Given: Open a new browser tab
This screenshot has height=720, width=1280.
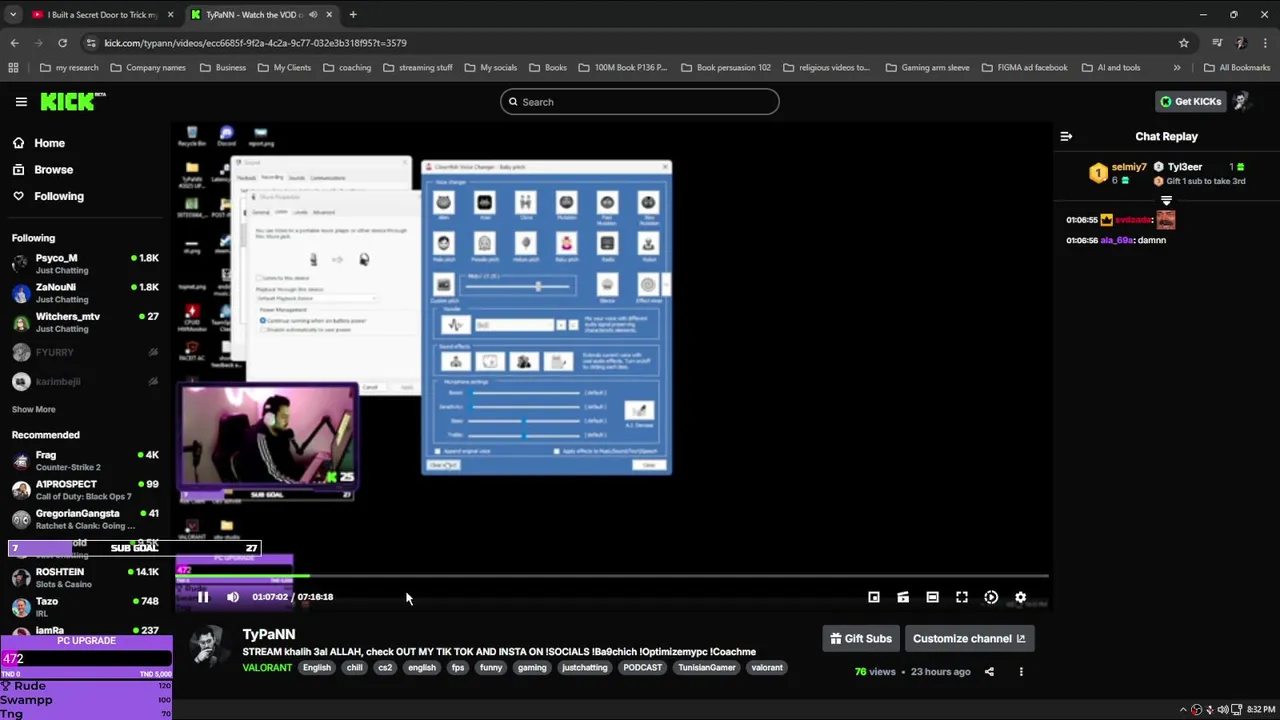Looking at the screenshot, I should click(353, 15).
